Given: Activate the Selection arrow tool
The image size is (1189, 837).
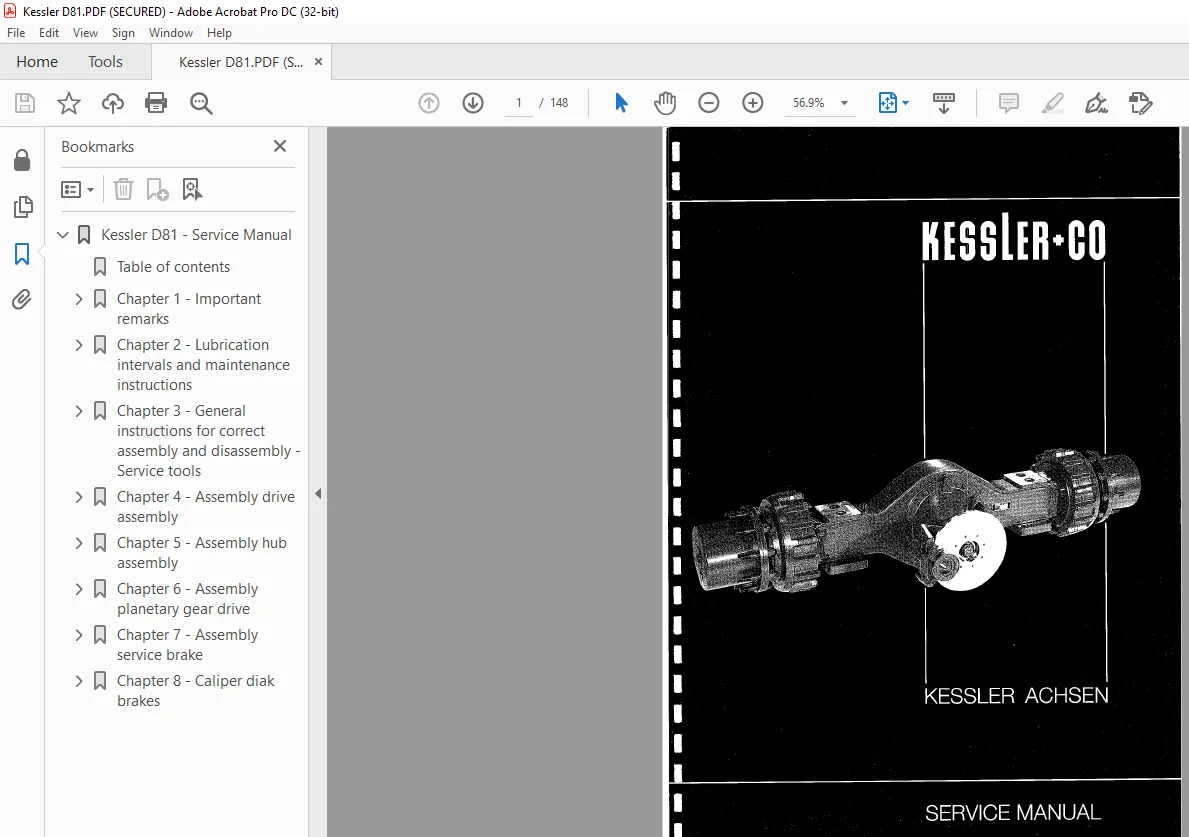Looking at the screenshot, I should pyautogui.click(x=621, y=103).
